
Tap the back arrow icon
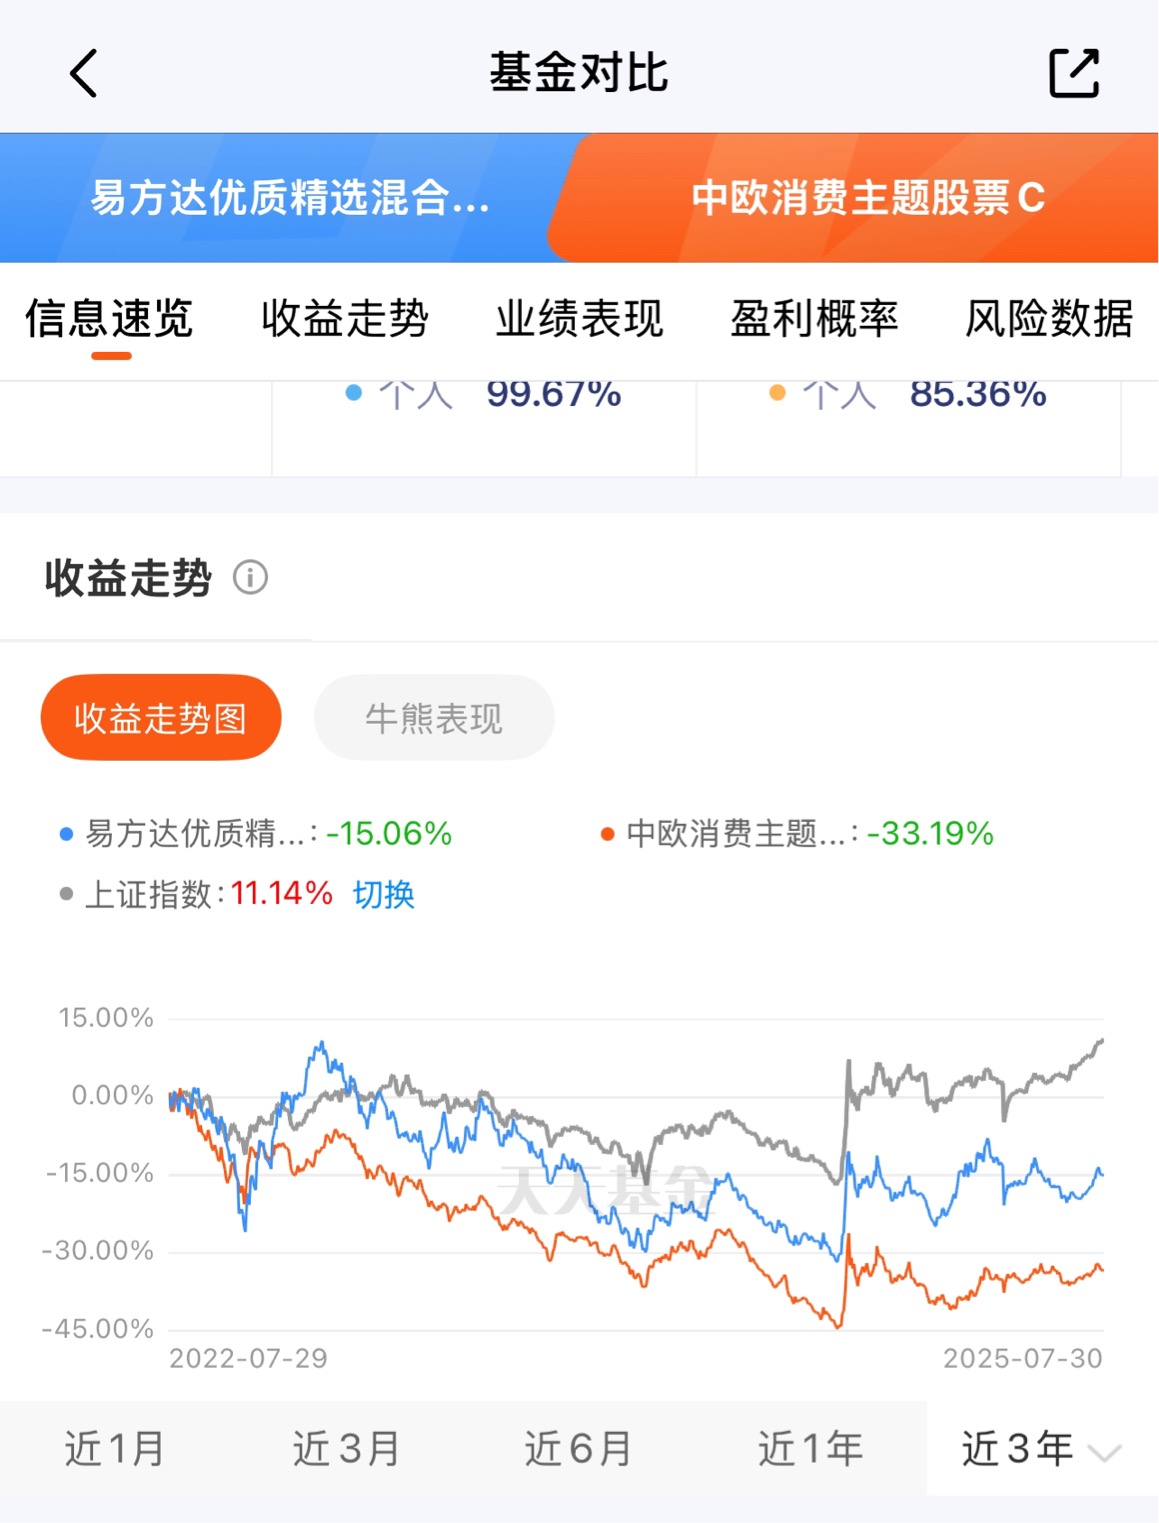[x=84, y=73]
